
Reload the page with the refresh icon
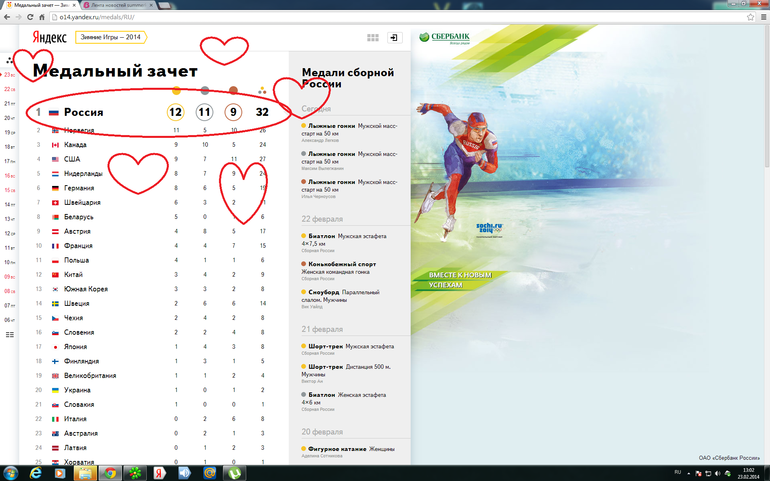point(30,17)
